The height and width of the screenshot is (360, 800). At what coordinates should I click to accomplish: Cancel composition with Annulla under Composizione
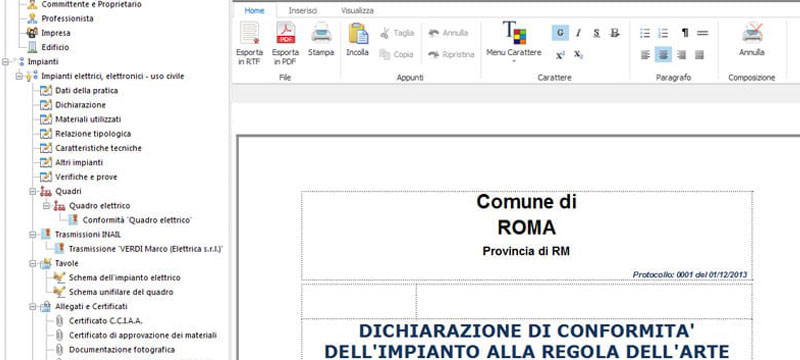pyautogui.click(x=752, y=40)
